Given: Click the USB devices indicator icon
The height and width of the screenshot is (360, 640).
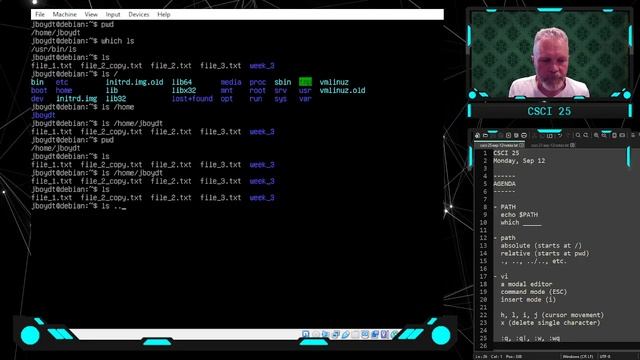Looking at the screenshot, I should click(x=345, y=334).
